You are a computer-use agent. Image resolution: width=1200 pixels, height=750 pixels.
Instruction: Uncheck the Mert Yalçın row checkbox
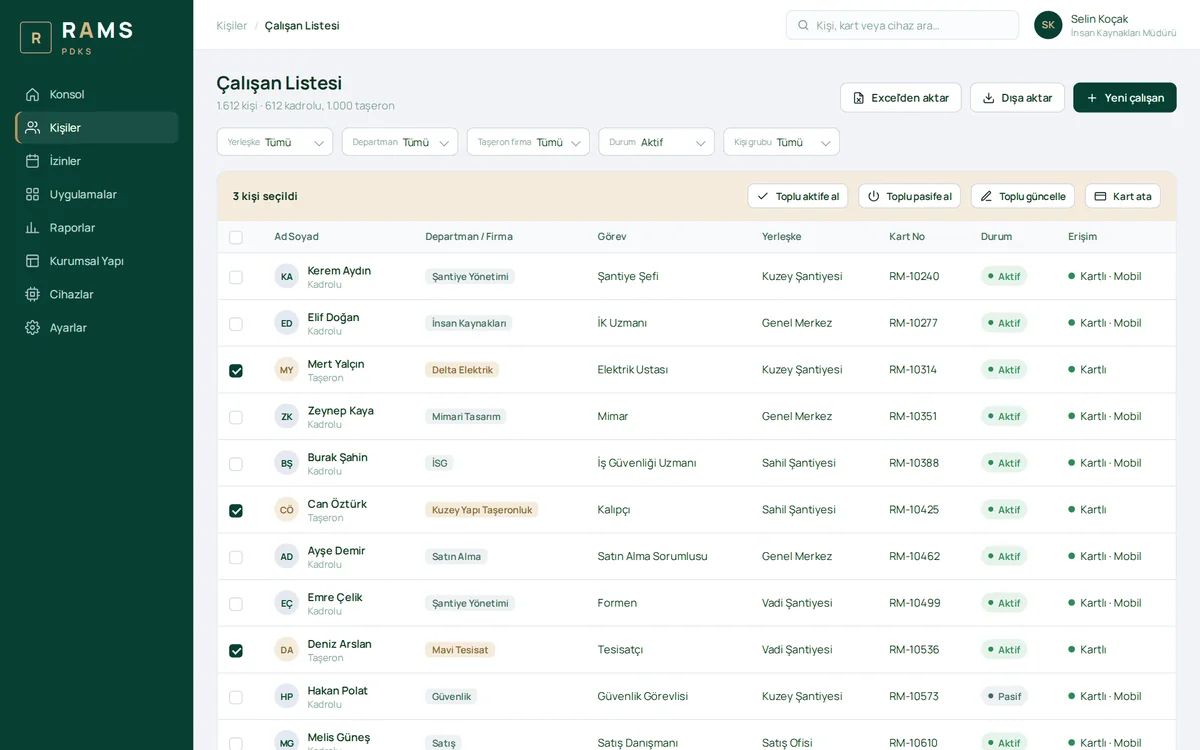pos(236,370)
